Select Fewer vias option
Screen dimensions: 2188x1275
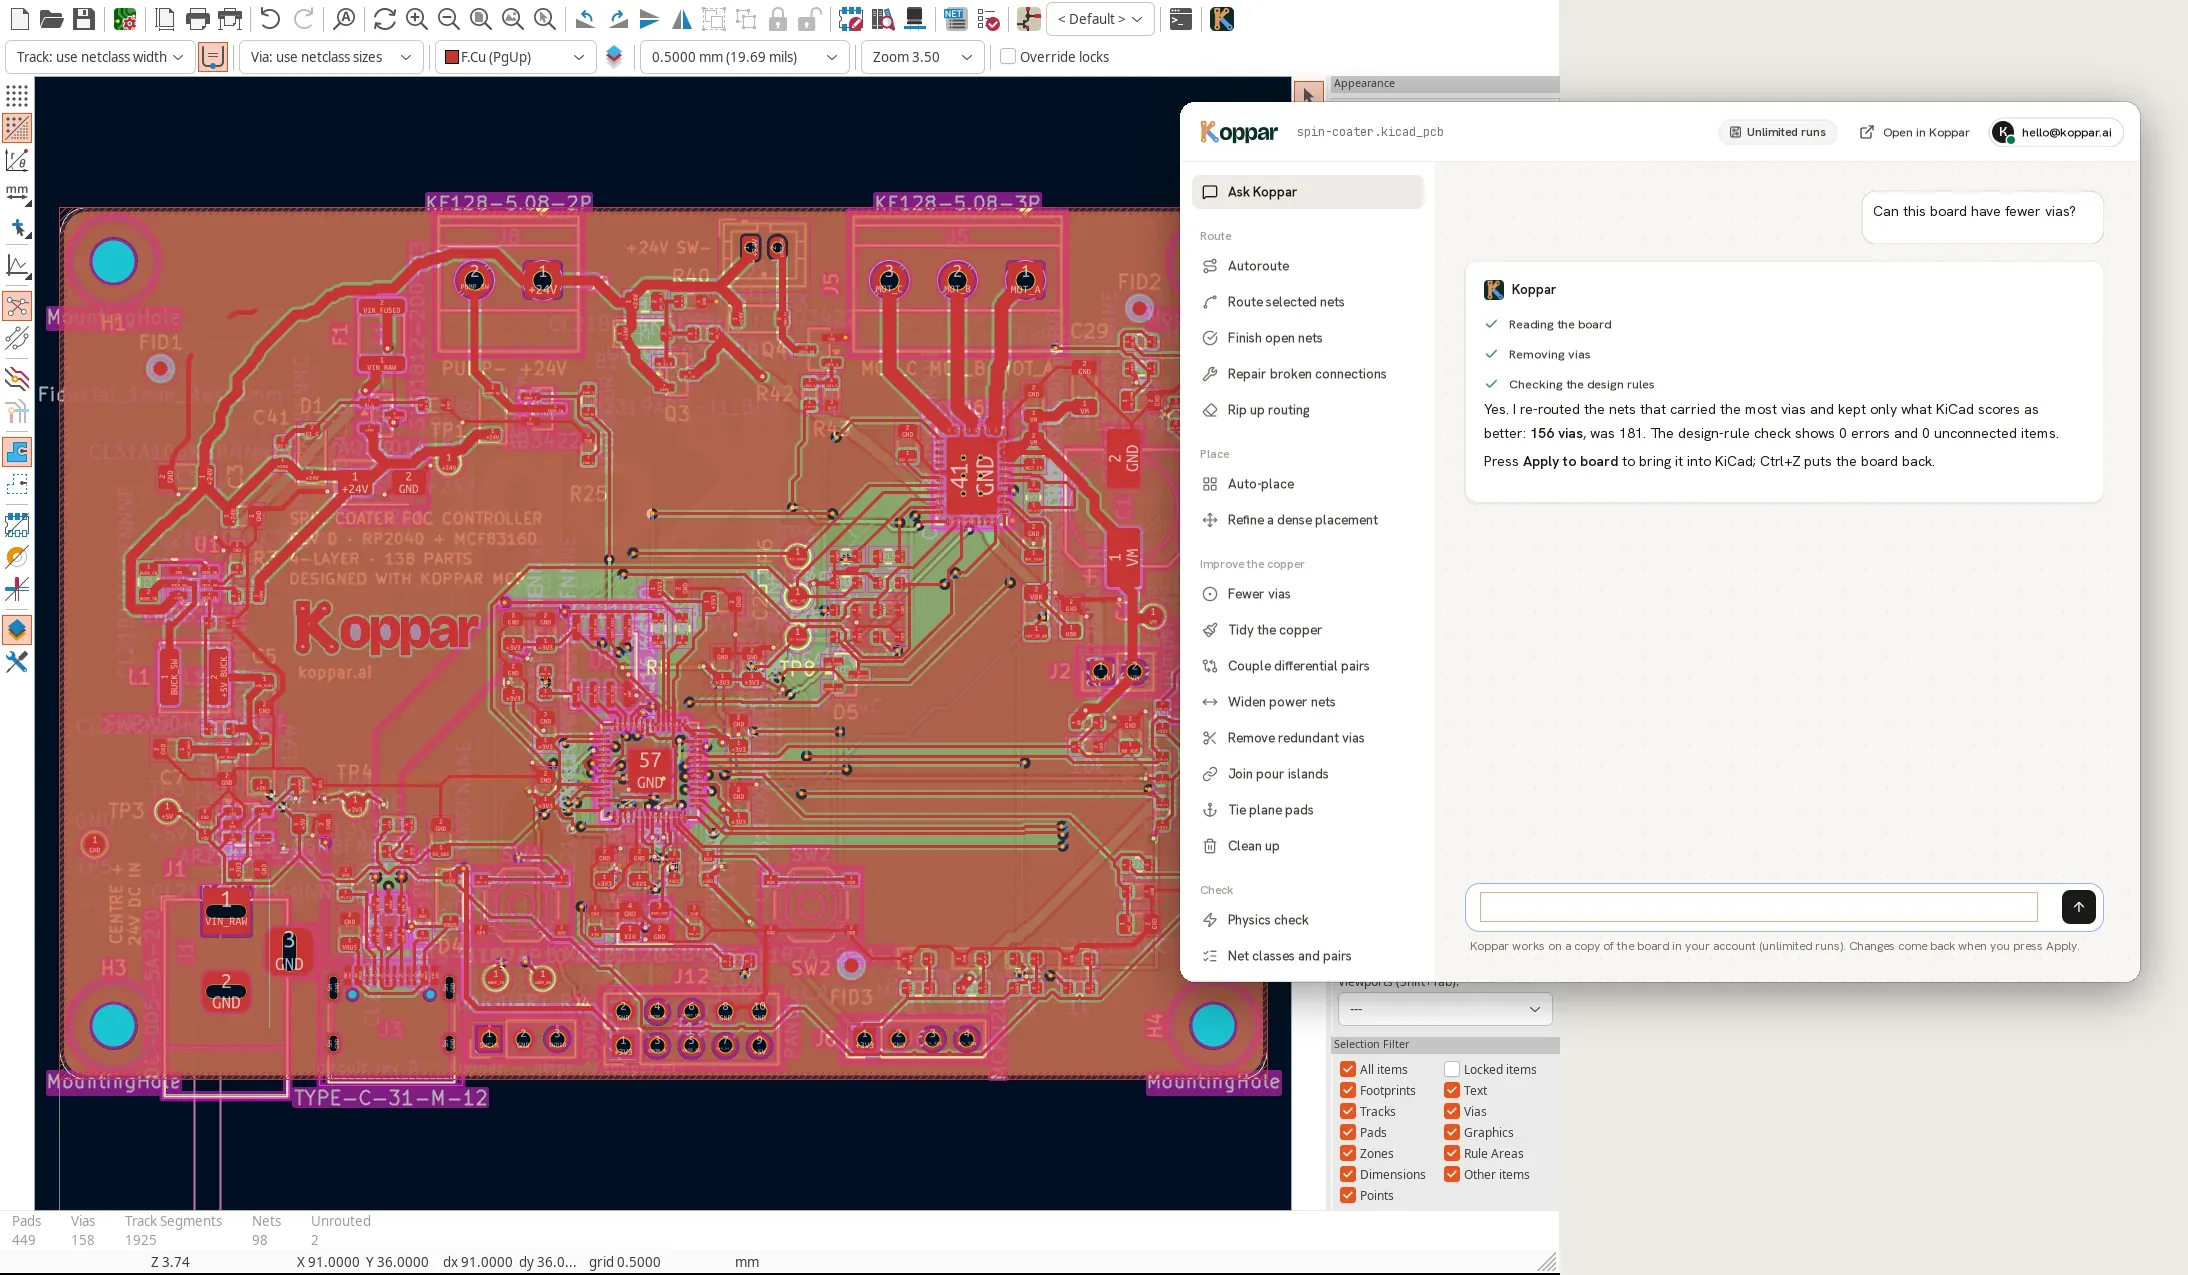coord(1307,594)
